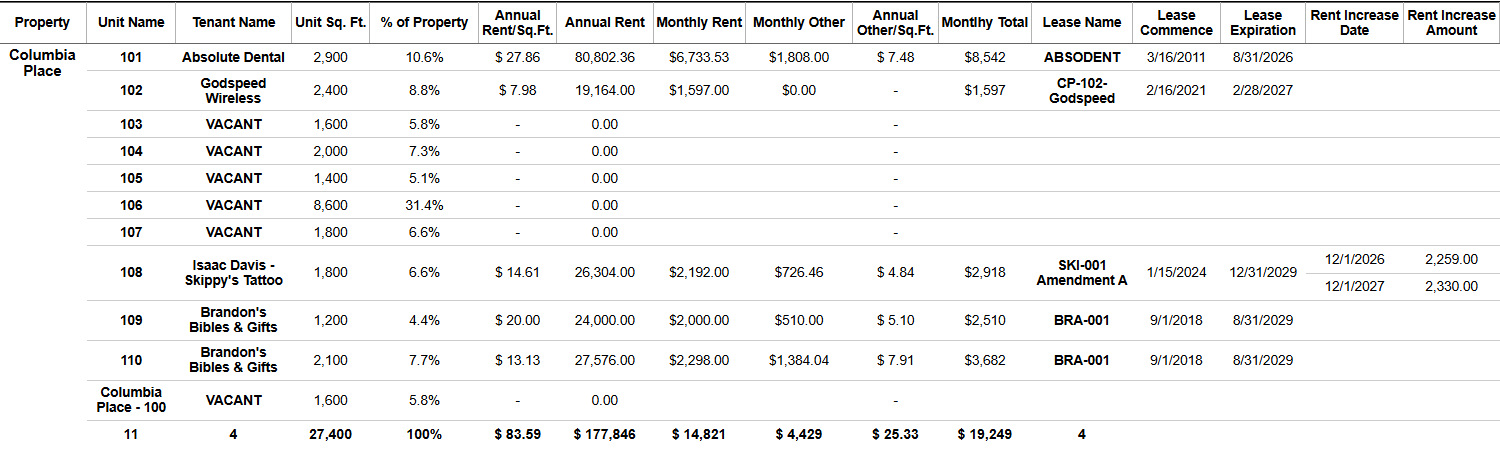
Task: Click the ABSODENT lease name
Action: tap(1081, 57)
